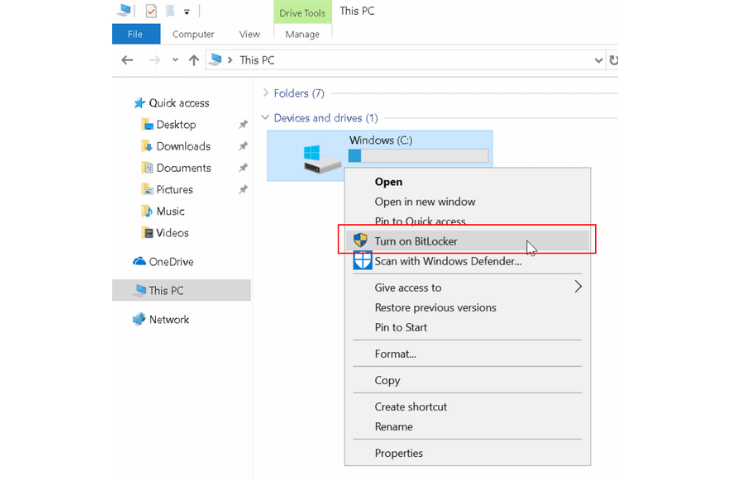730x480 pixels.
Task: Click the Windows (C:) drive icon
Action: 321,158
